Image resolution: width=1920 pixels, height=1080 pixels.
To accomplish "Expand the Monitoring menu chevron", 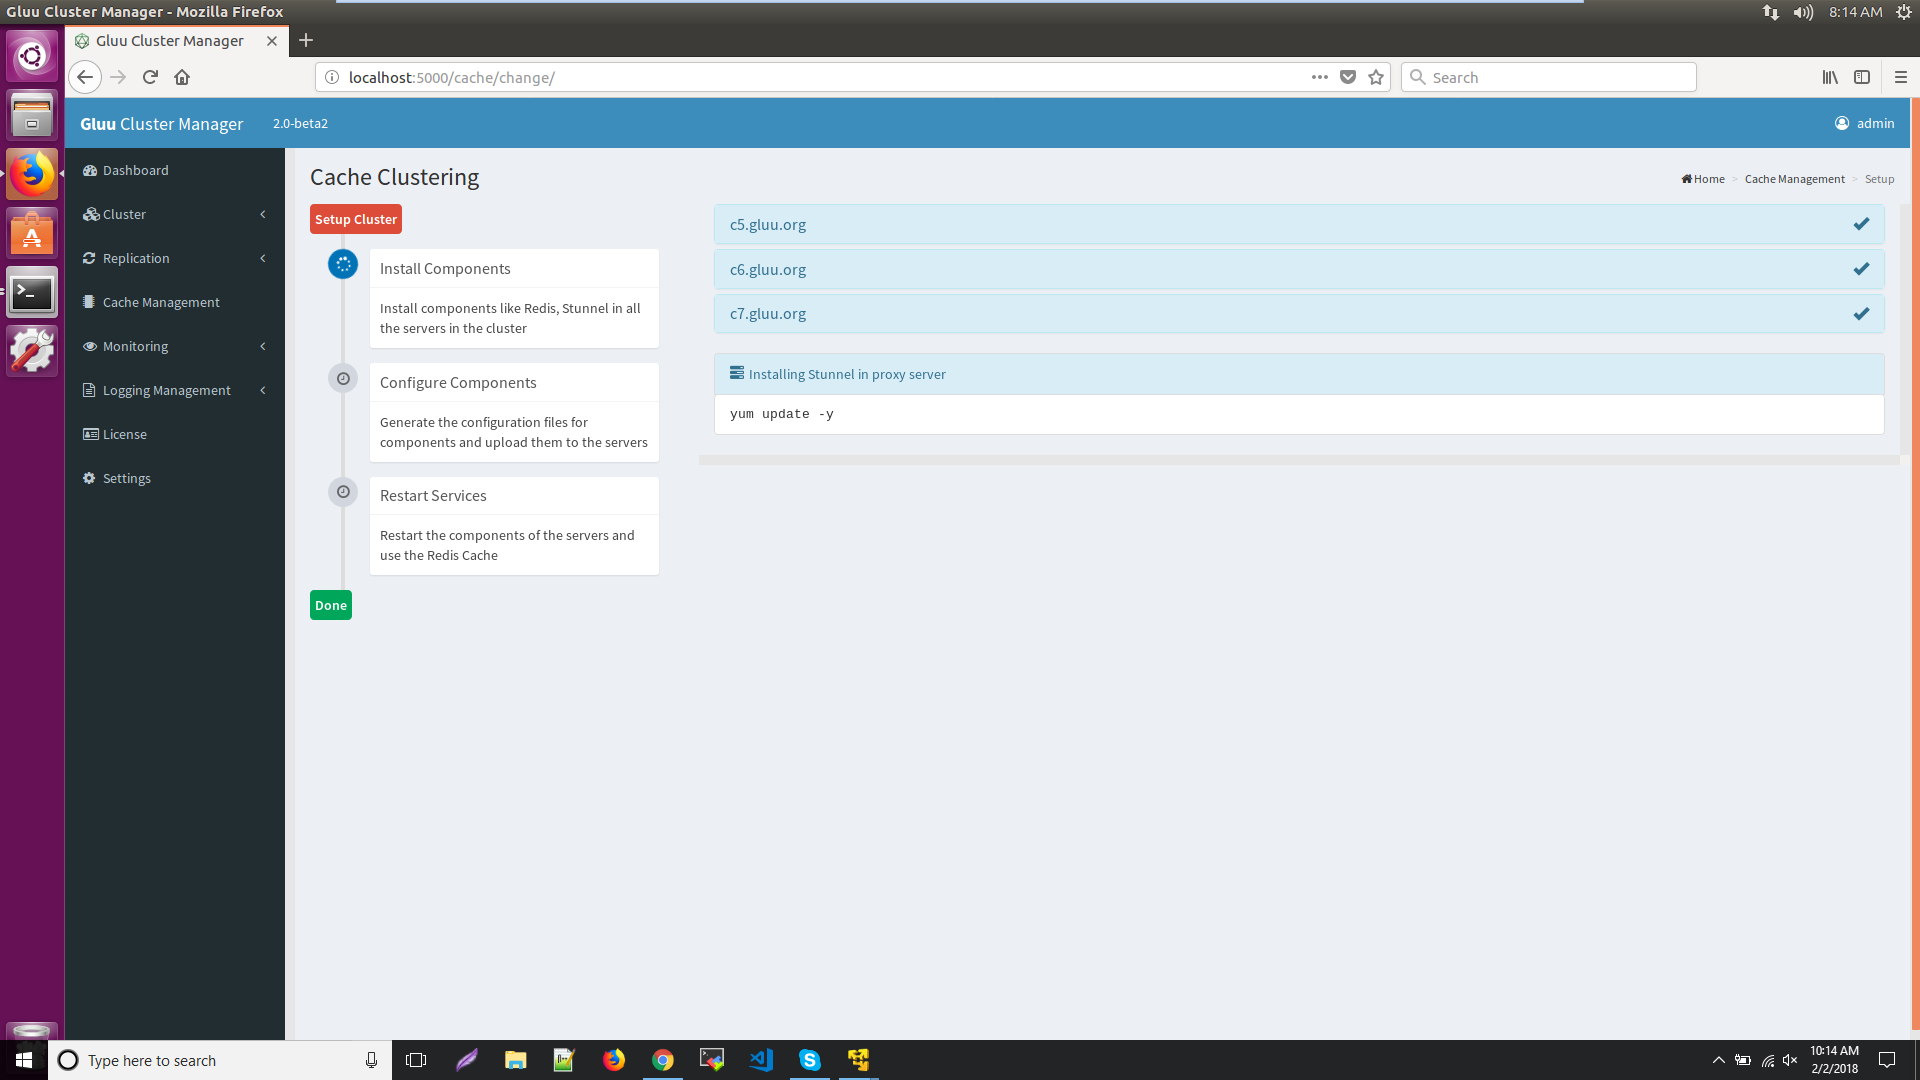I will (263, 346).
